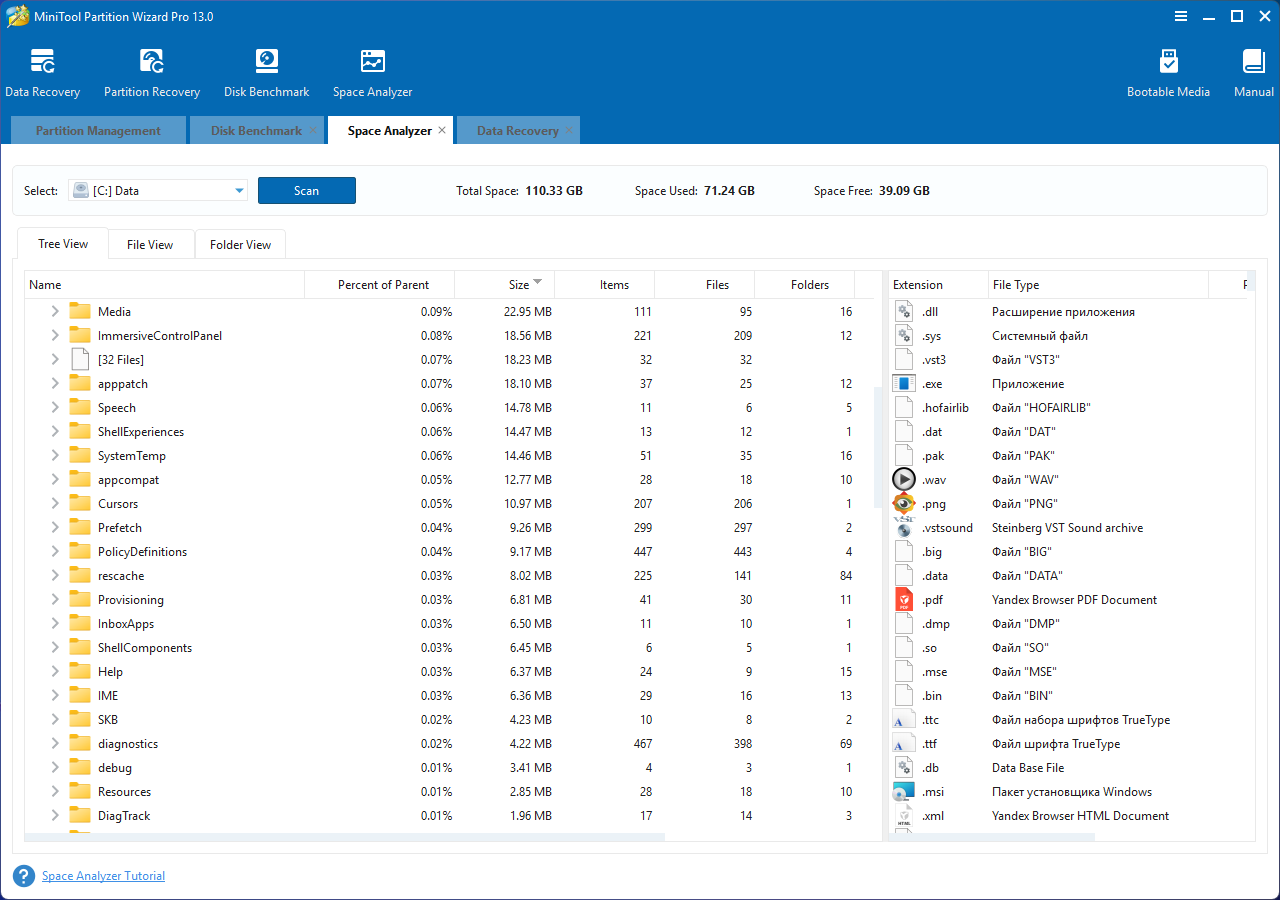This screenshot has width=1280, height=900.
Task: Expand the Media folder node
Action: (55, 312)
